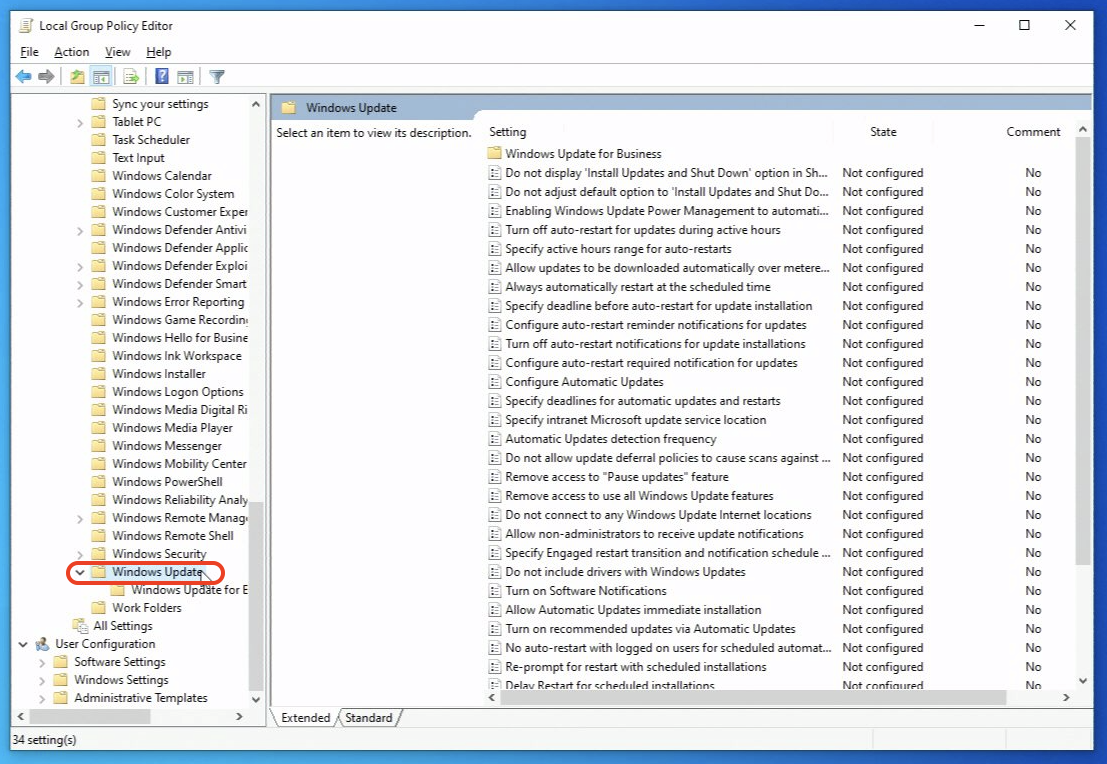The width and height of the screenshot is (1107, 764).
Task: Select 'Remove access to "Pause updates" feature' policy
Action: [x=616, y=477]
